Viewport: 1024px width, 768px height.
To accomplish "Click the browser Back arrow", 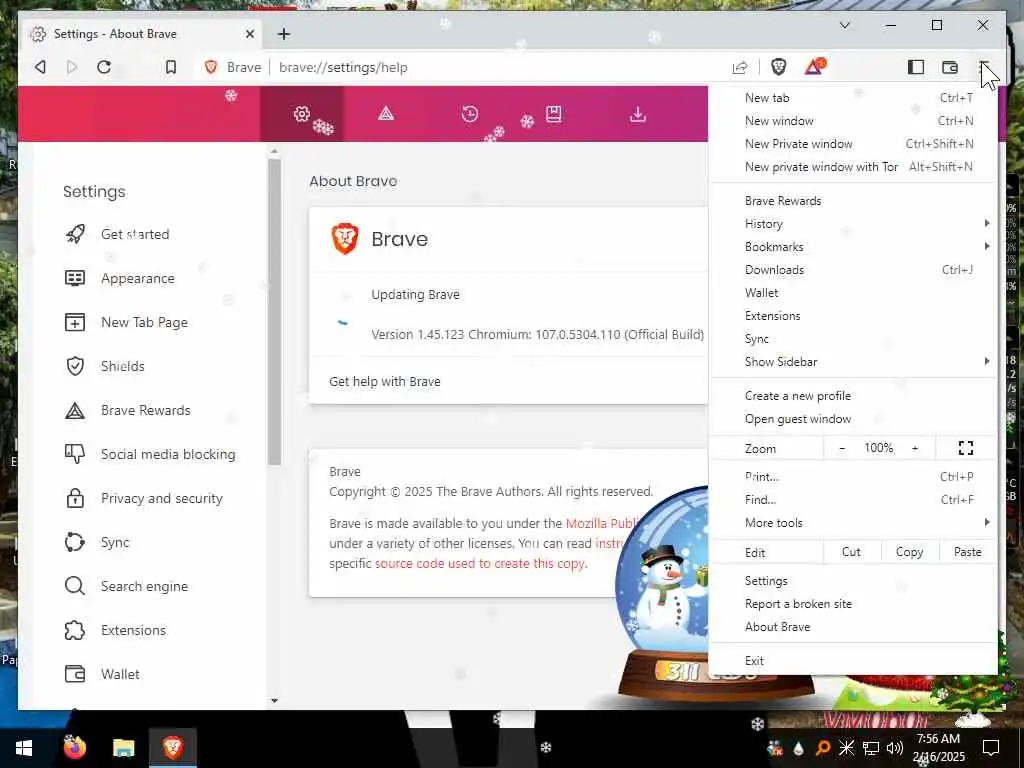I will click(40, 67).
